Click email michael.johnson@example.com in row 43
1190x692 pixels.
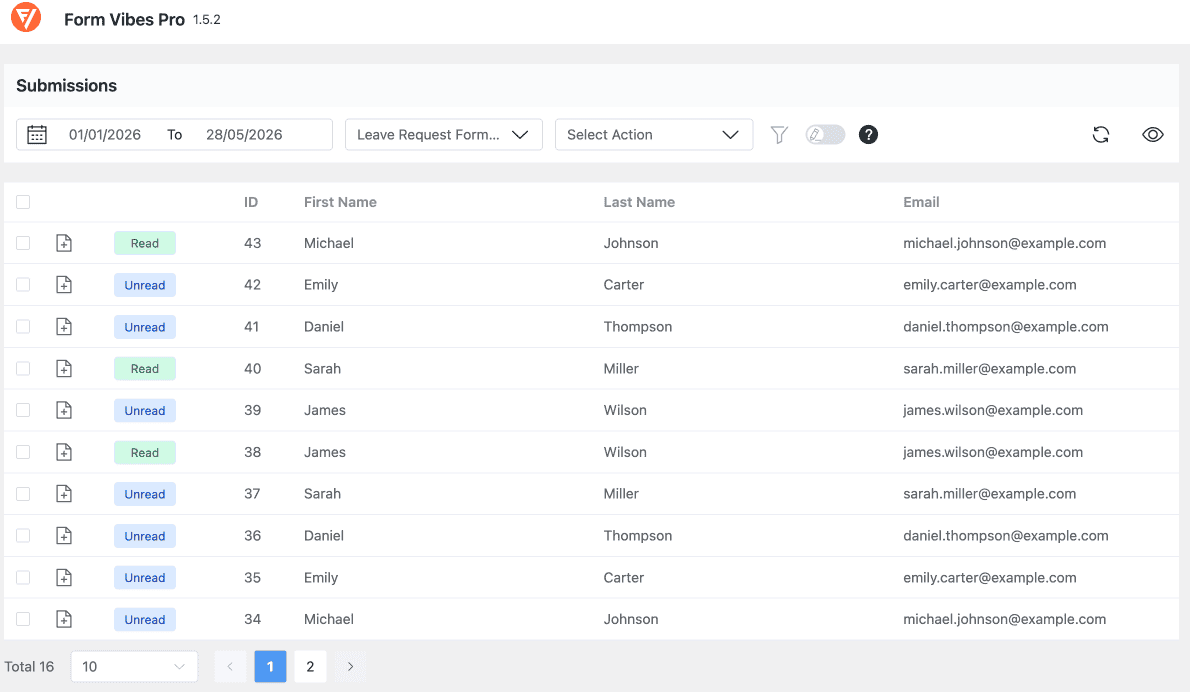click(1005, 243)
